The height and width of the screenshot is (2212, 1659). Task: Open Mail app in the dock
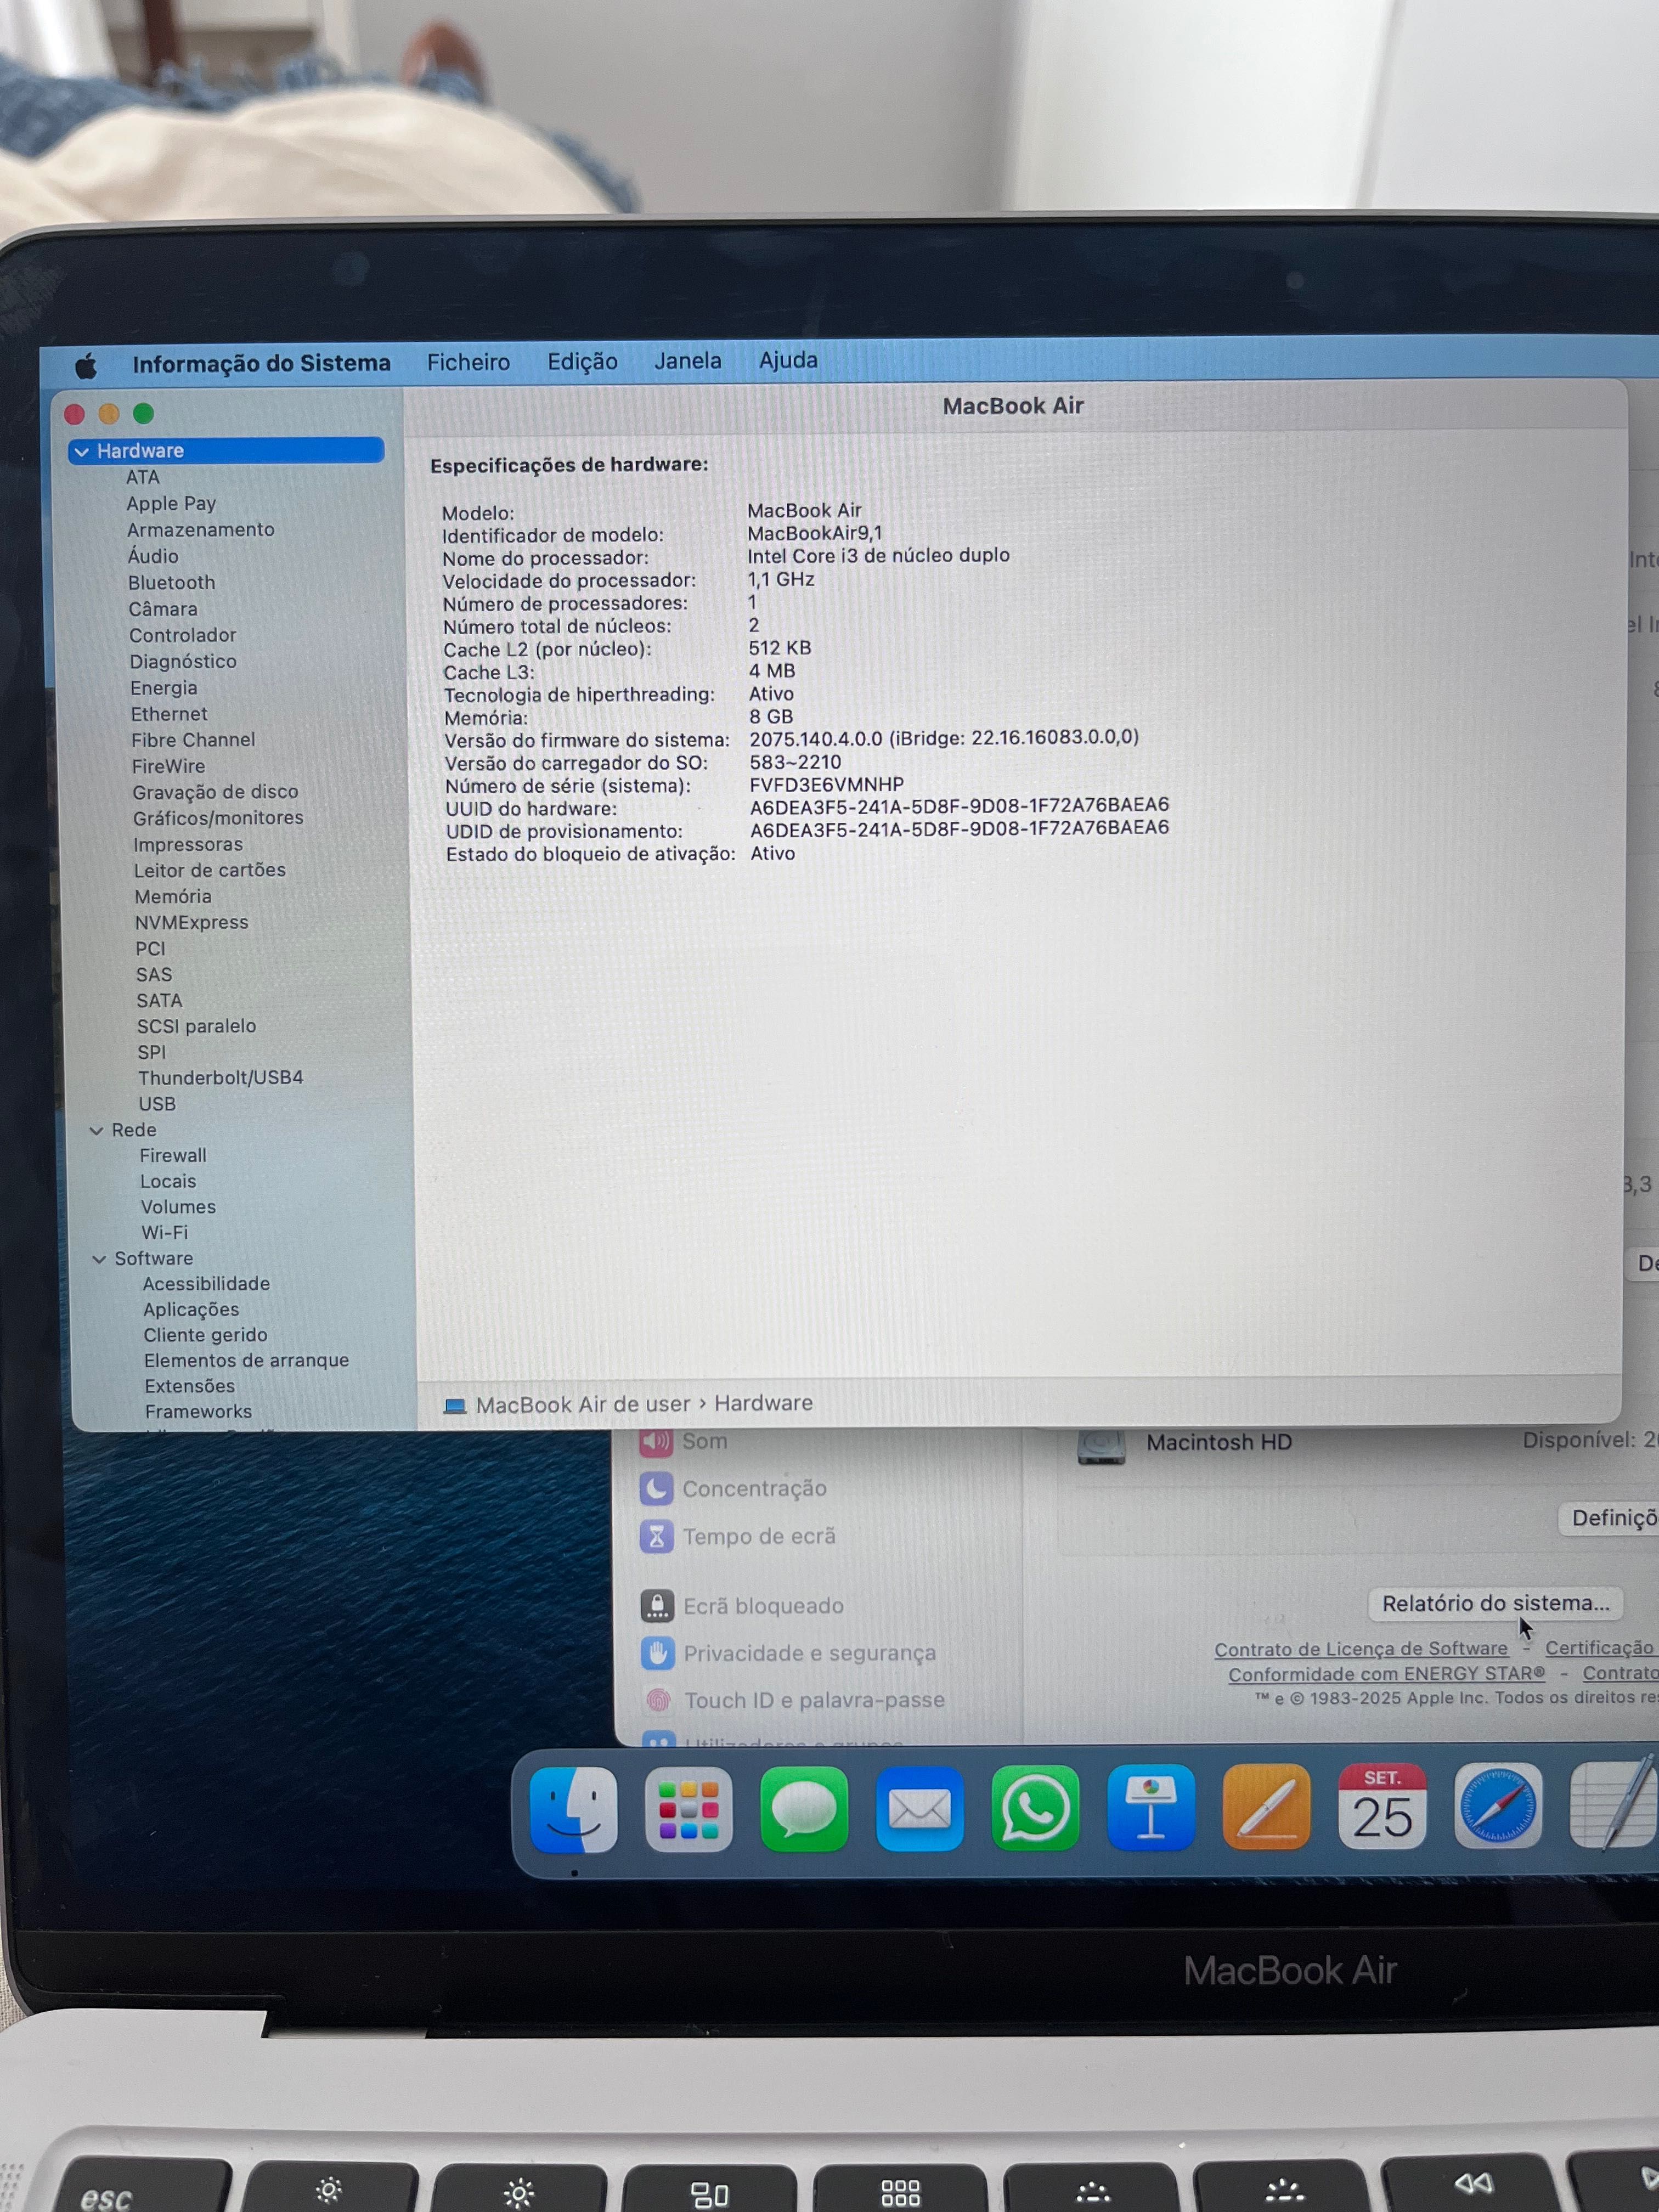tap(919, 1809)
